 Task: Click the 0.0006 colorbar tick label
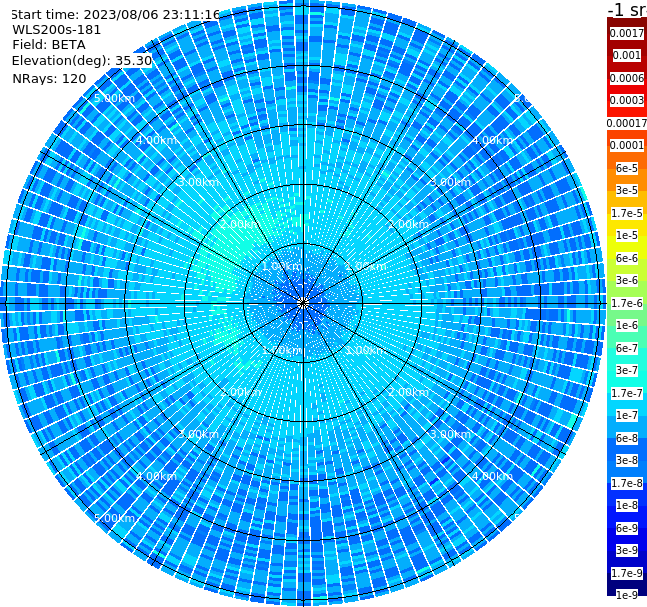point(627,78)
